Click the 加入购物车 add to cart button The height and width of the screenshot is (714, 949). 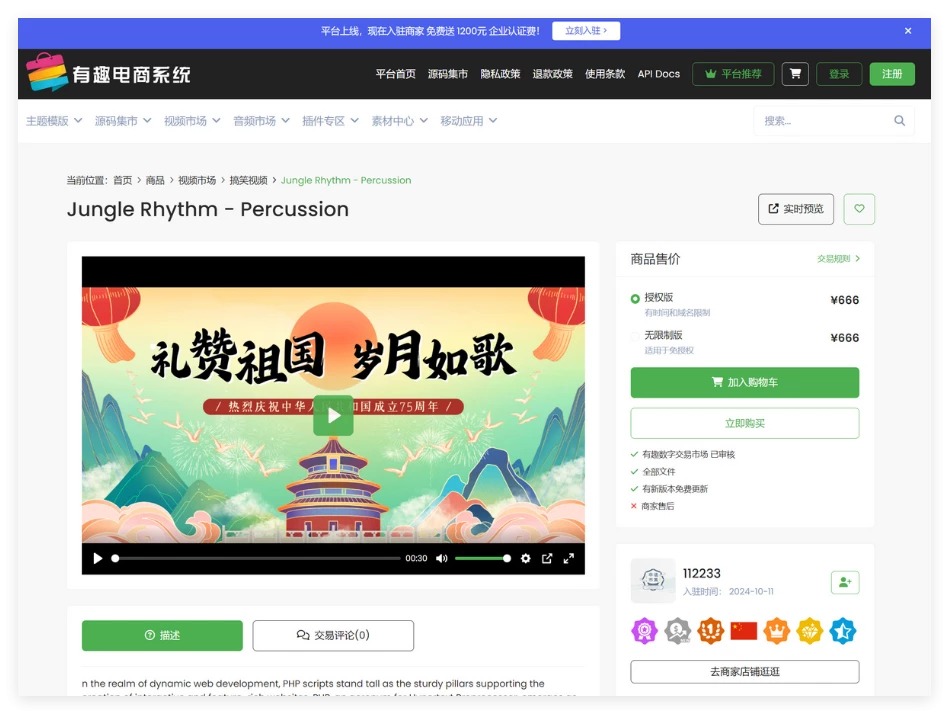tap(744, 382)
